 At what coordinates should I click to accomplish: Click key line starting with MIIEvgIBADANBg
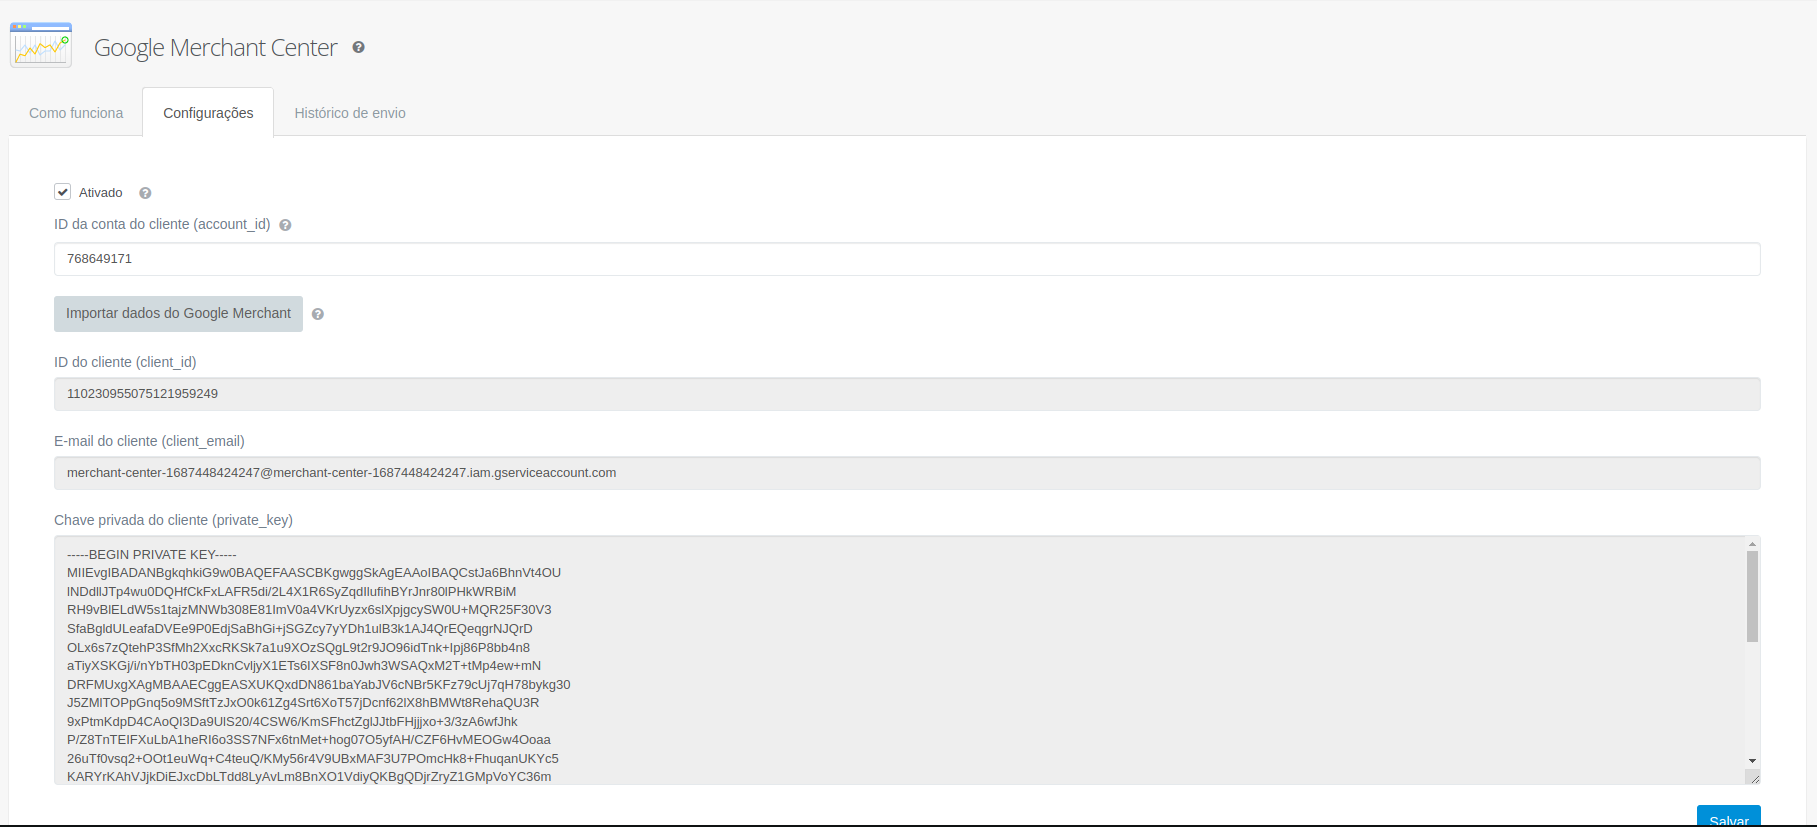point(314,573)
